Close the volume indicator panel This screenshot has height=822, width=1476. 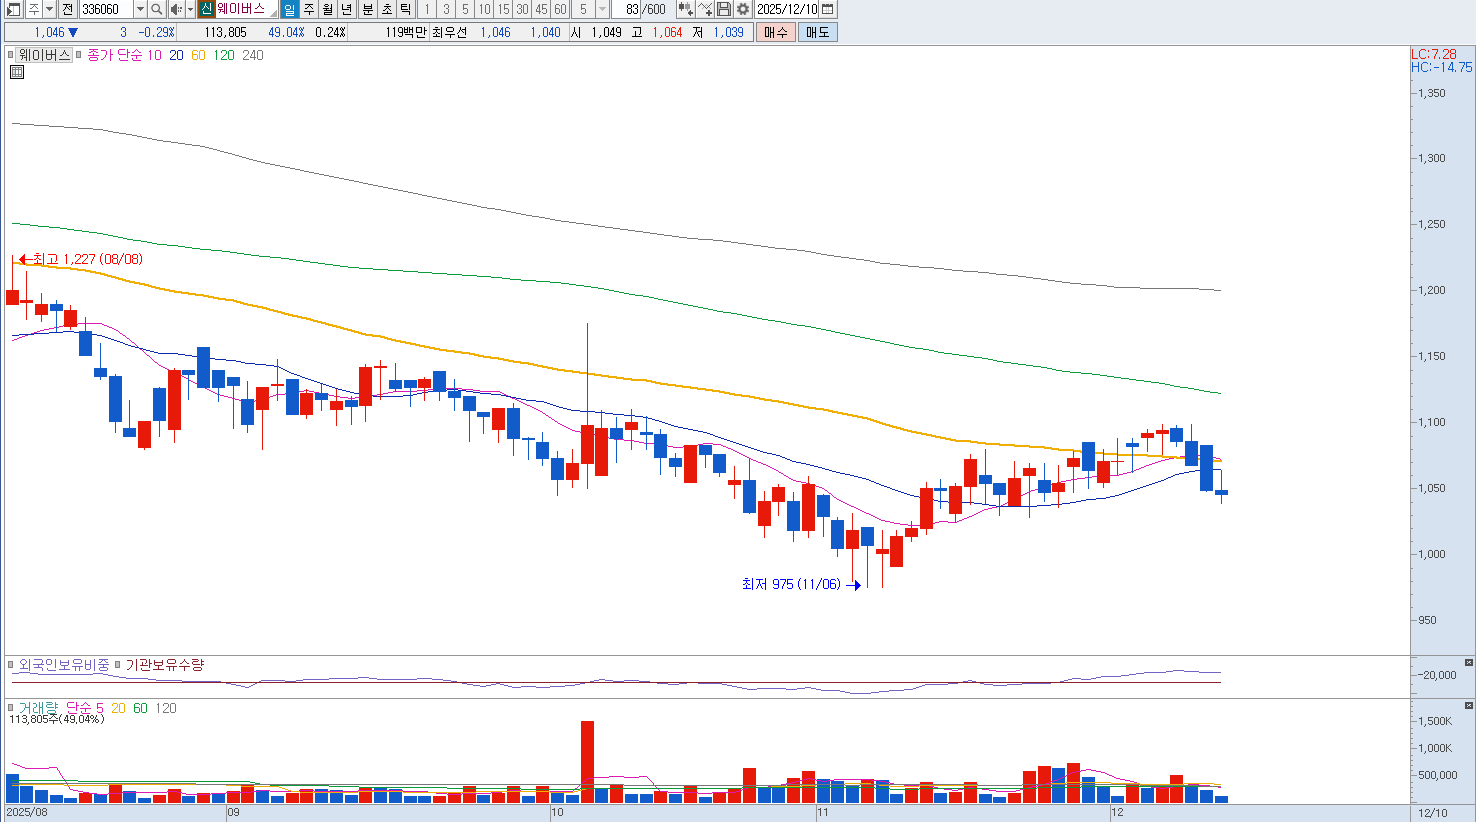pos(1468,706)
